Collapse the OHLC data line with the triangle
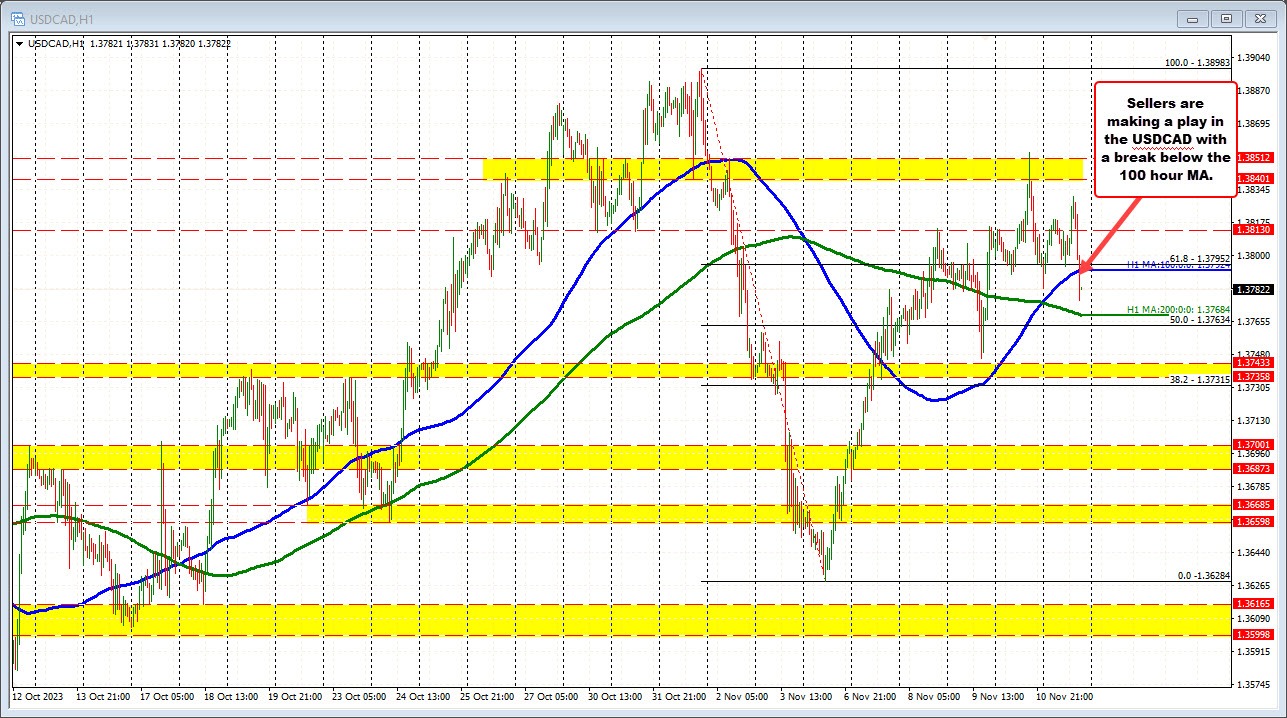The height and width of the screenshot is (718, 1287). click(x=21, y=43)
